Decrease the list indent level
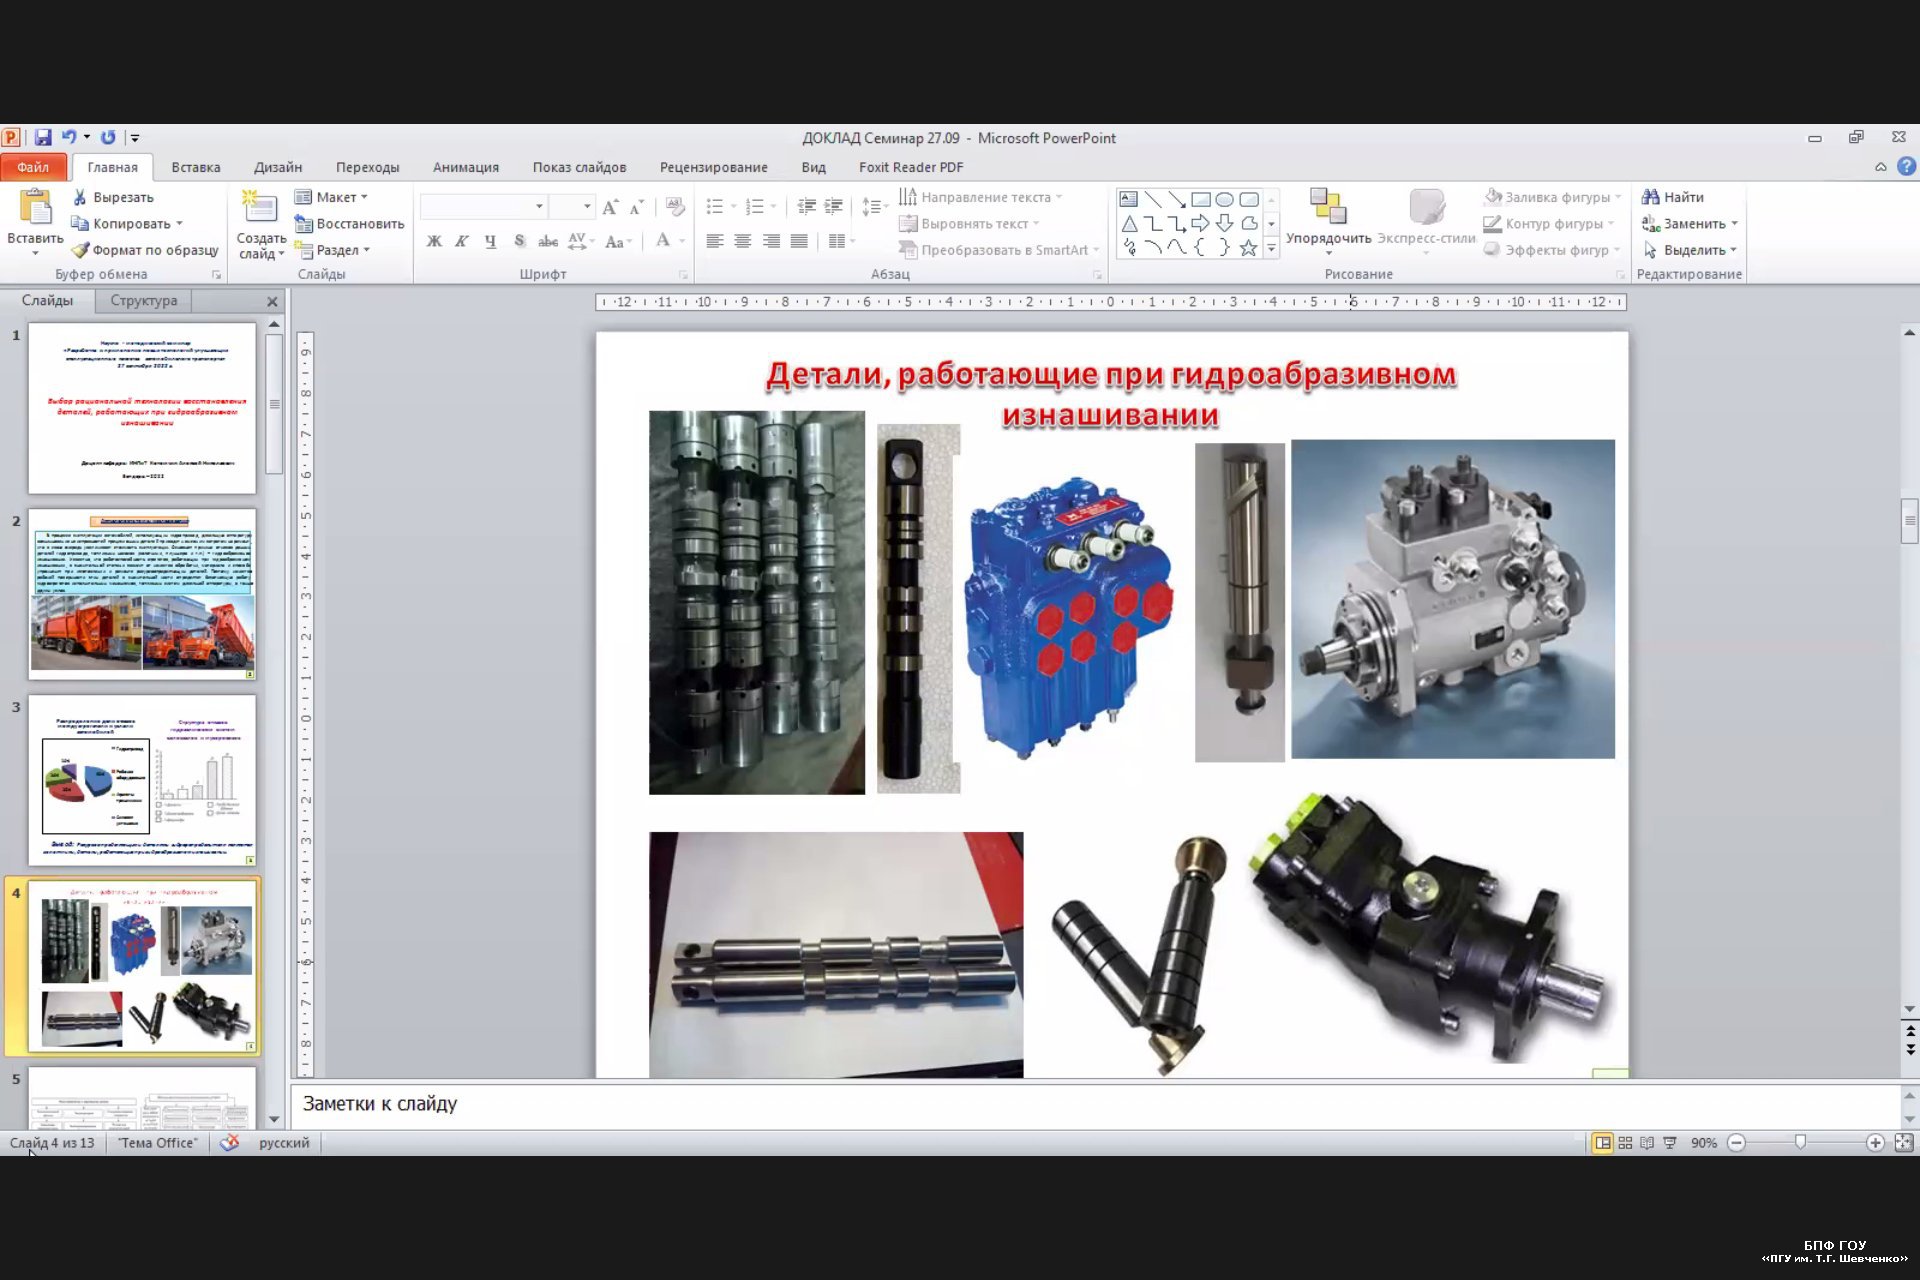1920x1280 pixels. point(806,207)
